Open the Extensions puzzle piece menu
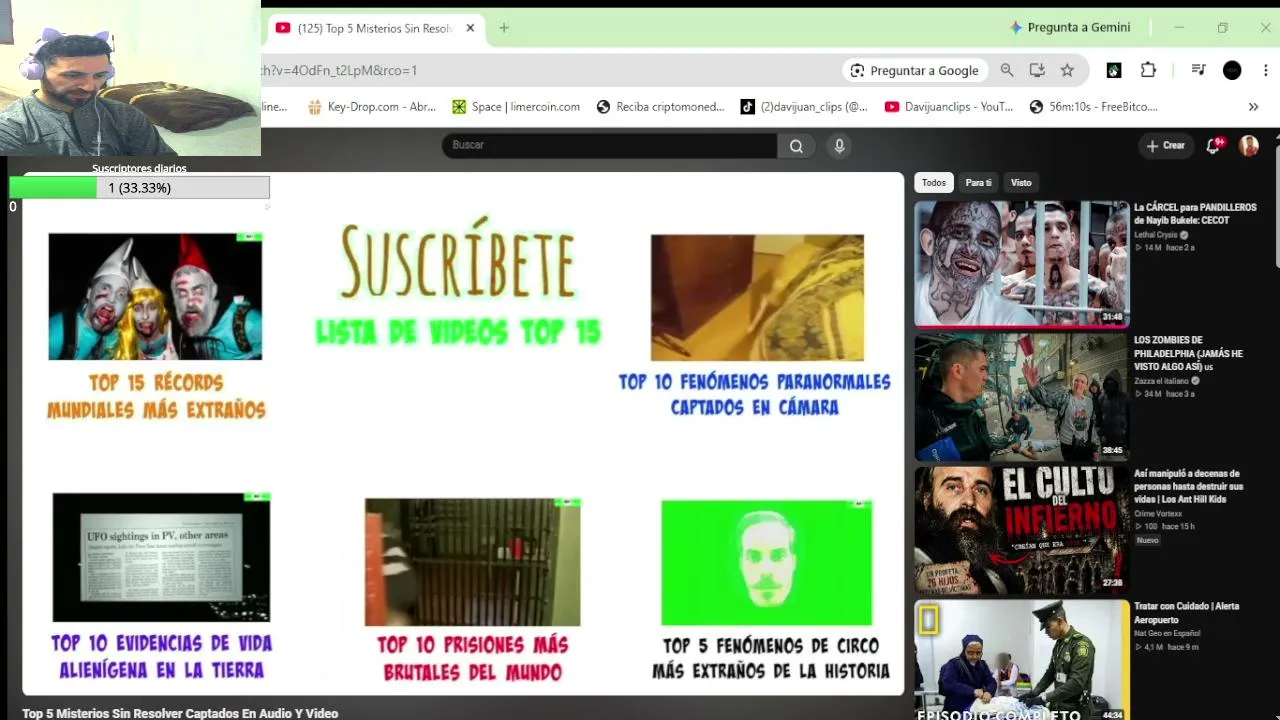The image size is (1280, 720). pyautogui.click(x=1148, y=70)
